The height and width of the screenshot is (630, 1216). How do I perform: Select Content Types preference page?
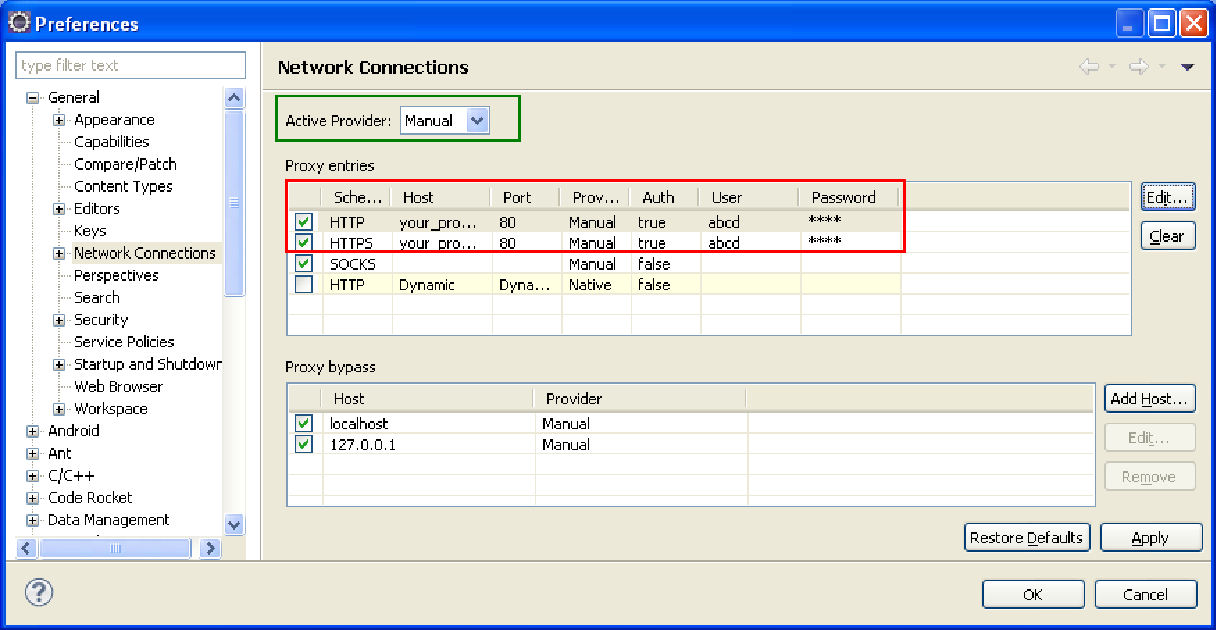tap(123, 186)
